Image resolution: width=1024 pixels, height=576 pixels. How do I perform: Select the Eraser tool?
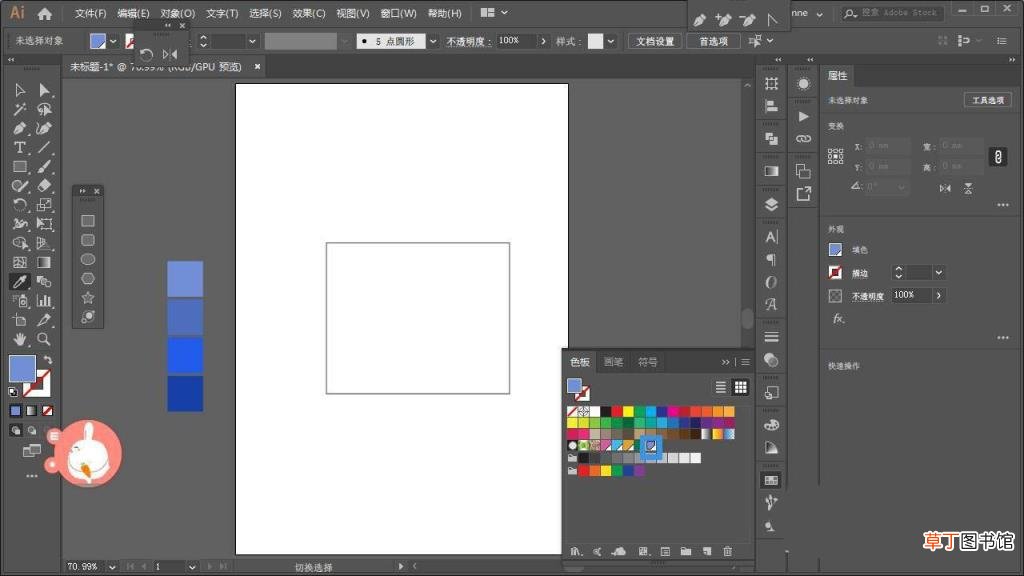tap(44, 185)
